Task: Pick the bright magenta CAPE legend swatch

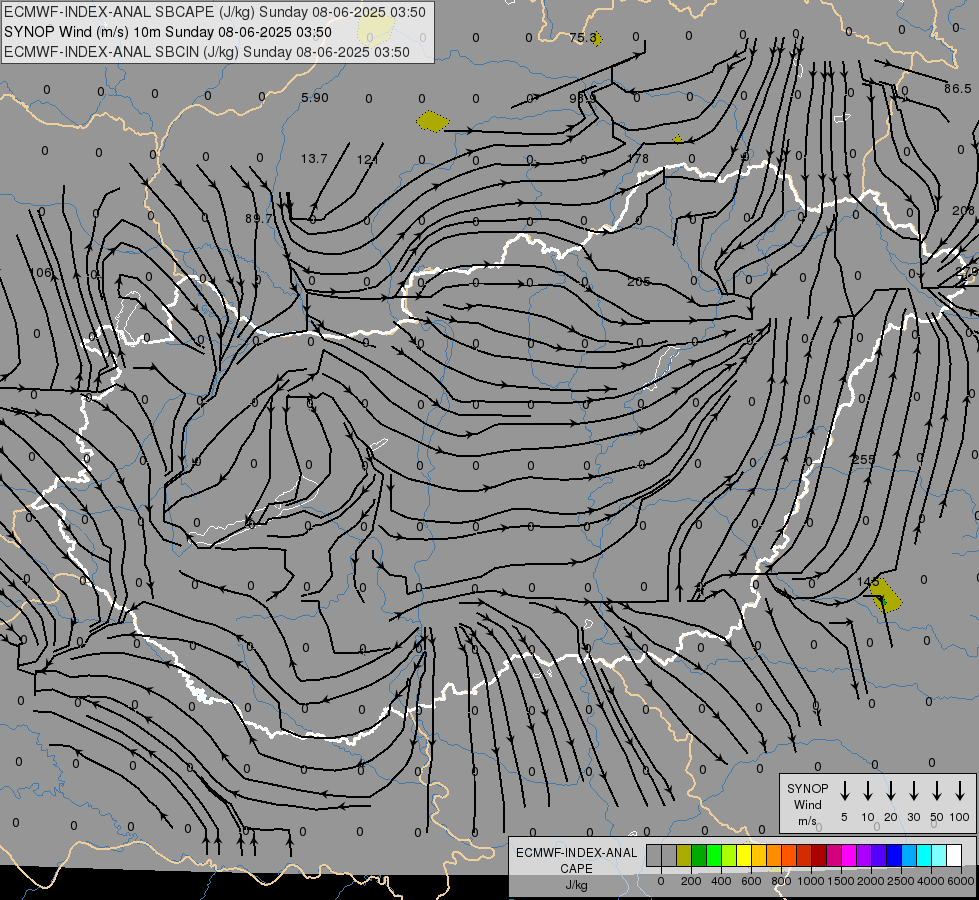Action: (849, 855)
